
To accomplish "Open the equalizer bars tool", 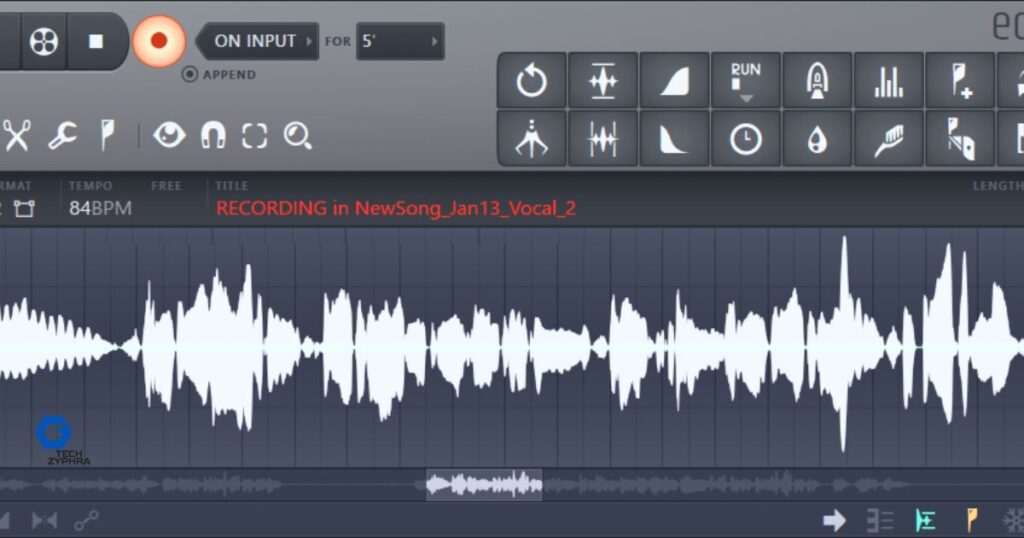I will click(x=888, y=81).
